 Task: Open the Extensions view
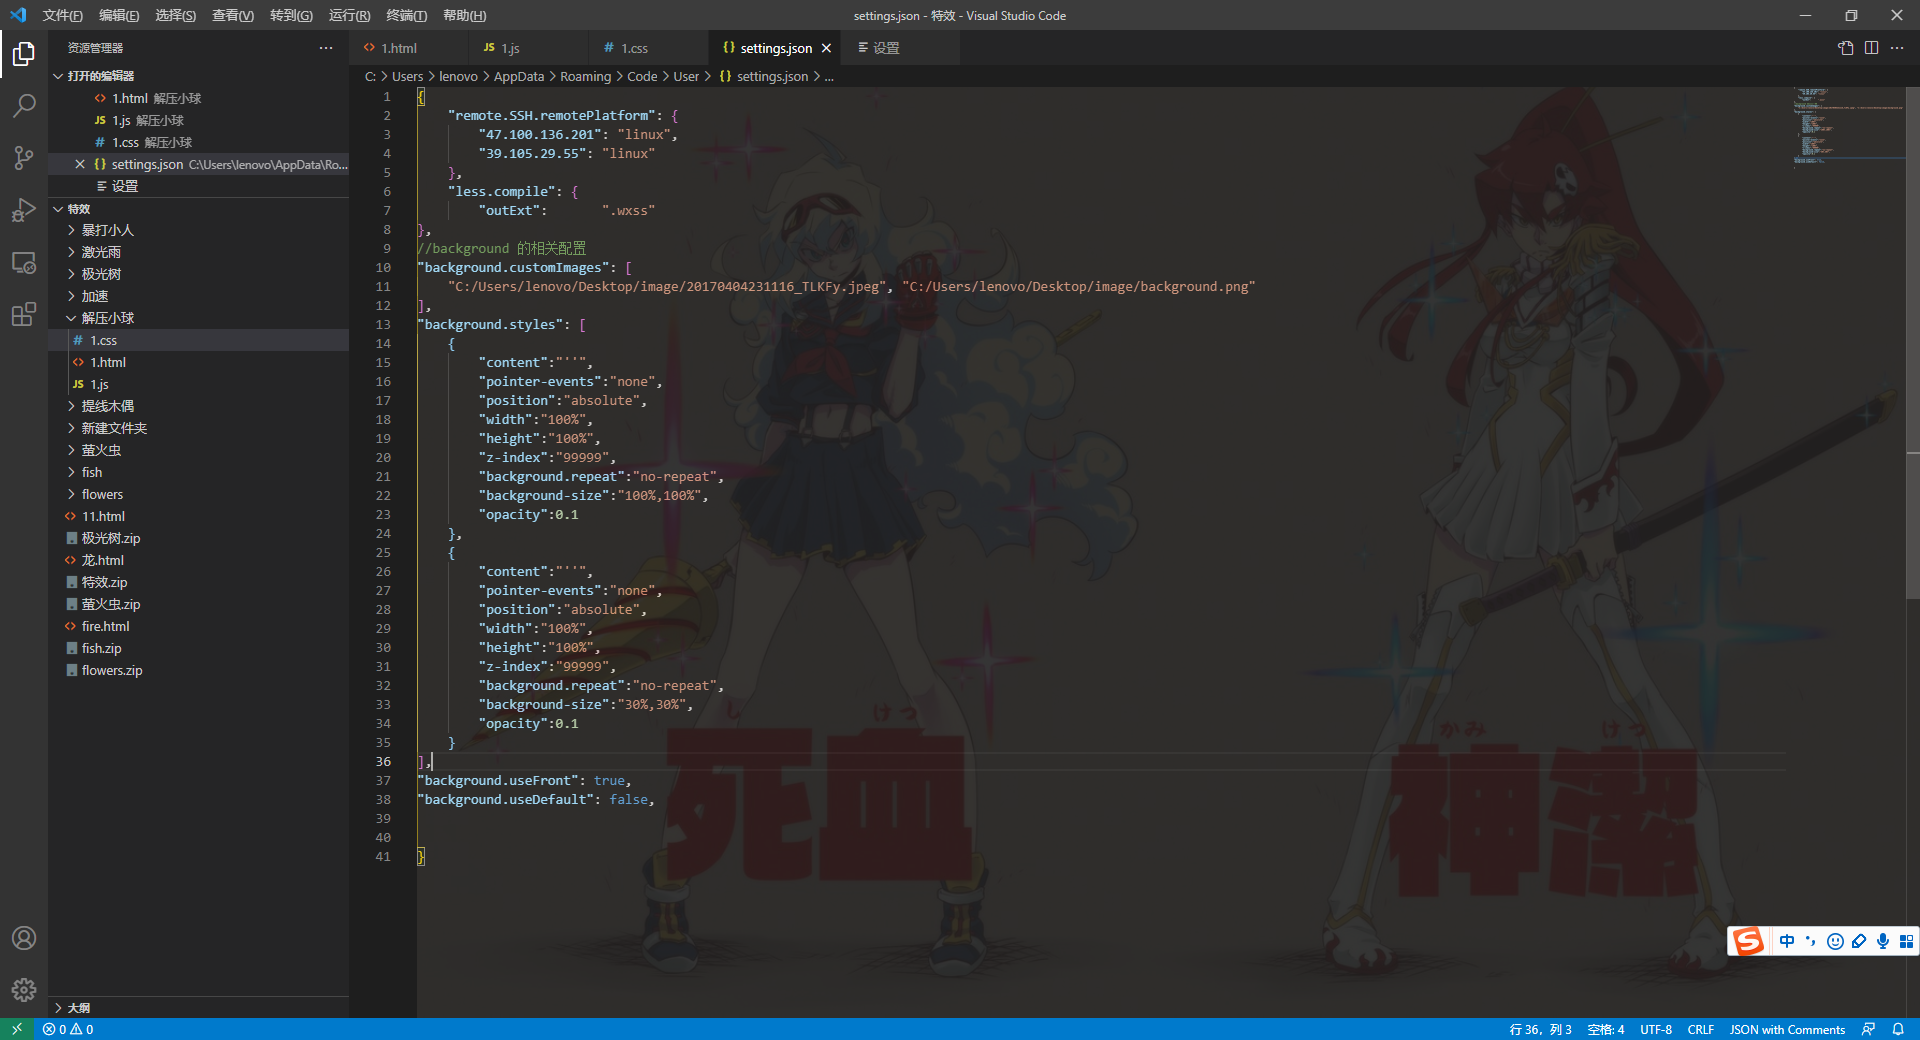tap(24, 315)
